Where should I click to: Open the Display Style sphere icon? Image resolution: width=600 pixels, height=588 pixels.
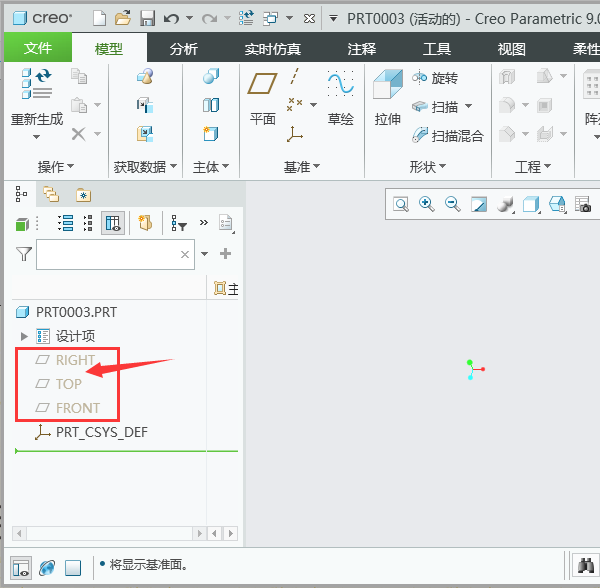tap(505, 204)
